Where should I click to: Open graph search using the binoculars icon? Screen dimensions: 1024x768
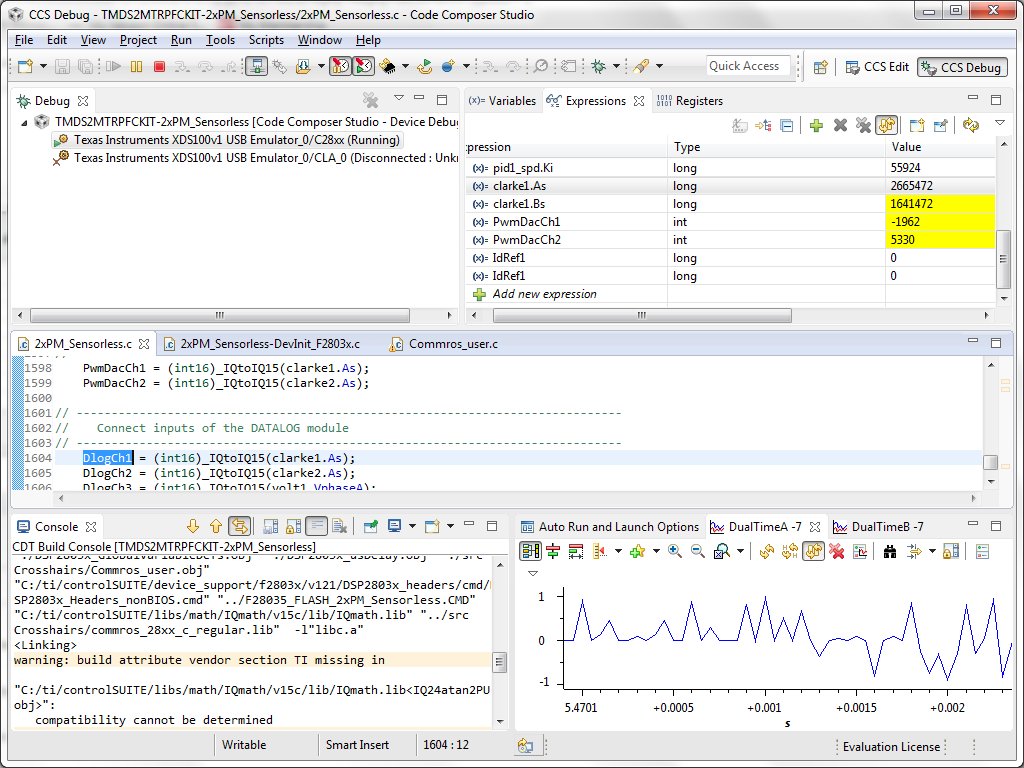pos(888,551)
